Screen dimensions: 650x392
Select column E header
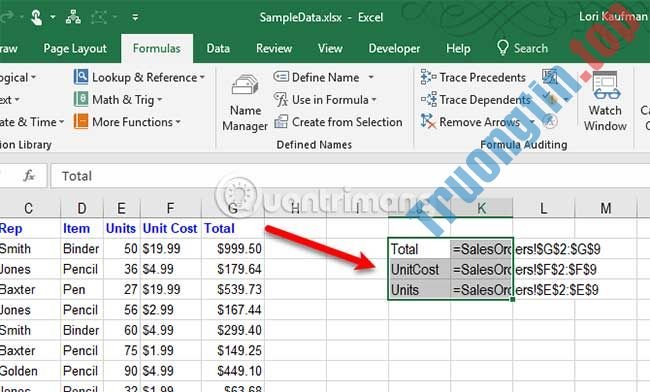point(121,208)
